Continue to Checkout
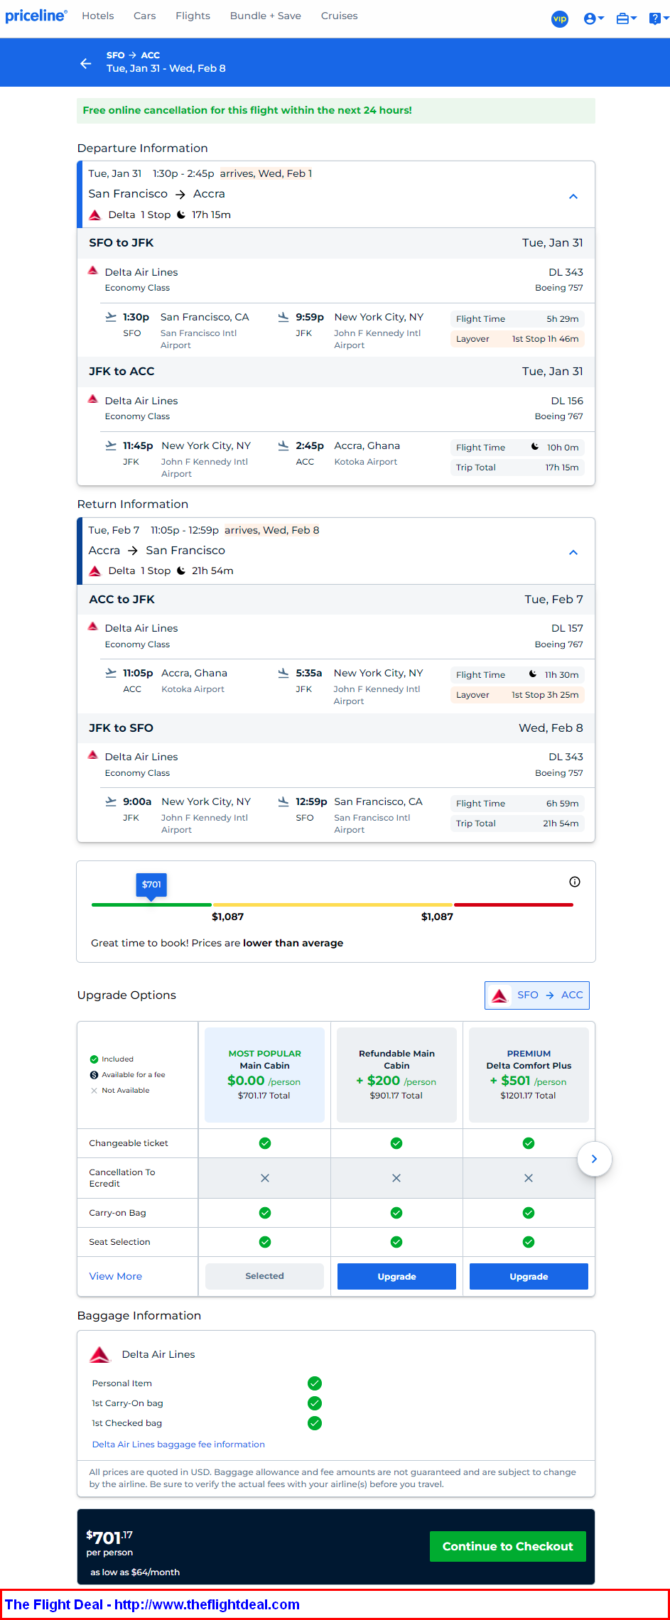The width and height of the screenshot is (670, 1620). pos(508,1546)
